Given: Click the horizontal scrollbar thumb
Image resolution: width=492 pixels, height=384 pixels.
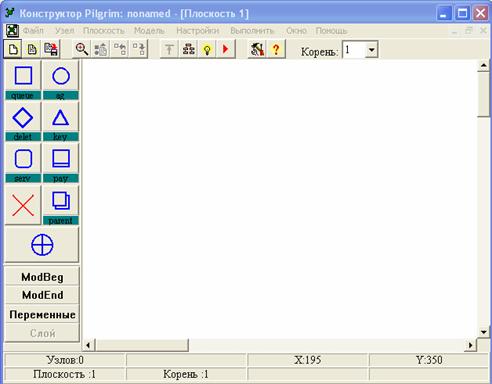Looking at the screenshot, I should [142, 345].
